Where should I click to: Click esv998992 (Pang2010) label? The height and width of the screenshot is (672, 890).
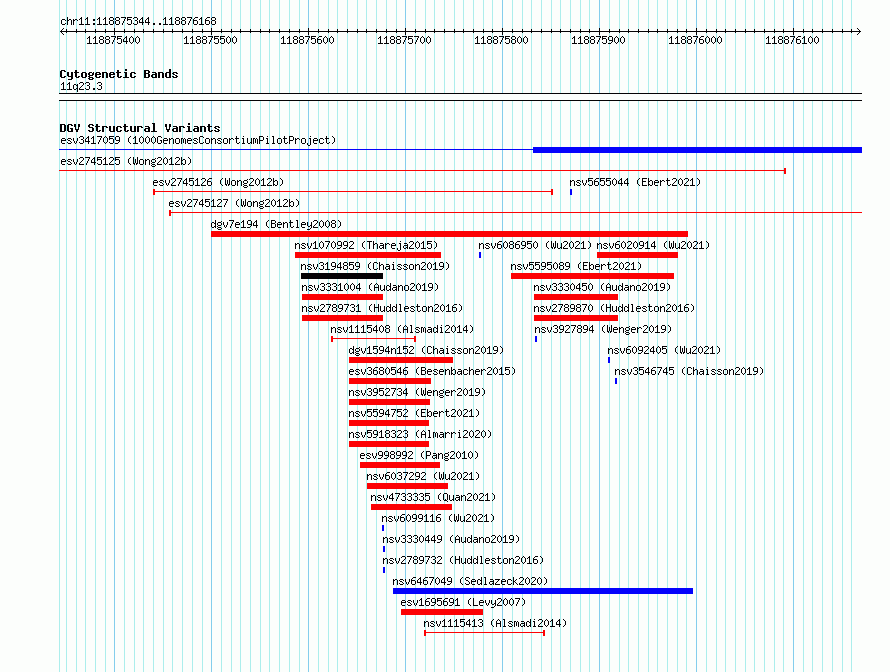(x=419, y=455)
